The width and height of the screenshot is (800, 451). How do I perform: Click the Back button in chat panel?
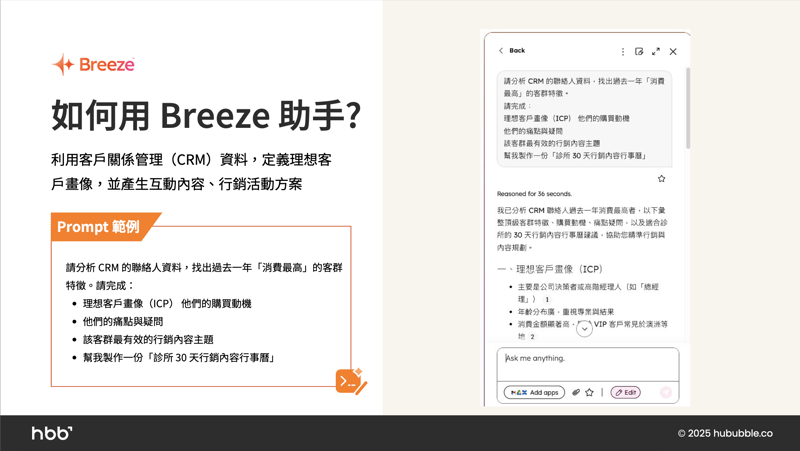click(511, 51)
